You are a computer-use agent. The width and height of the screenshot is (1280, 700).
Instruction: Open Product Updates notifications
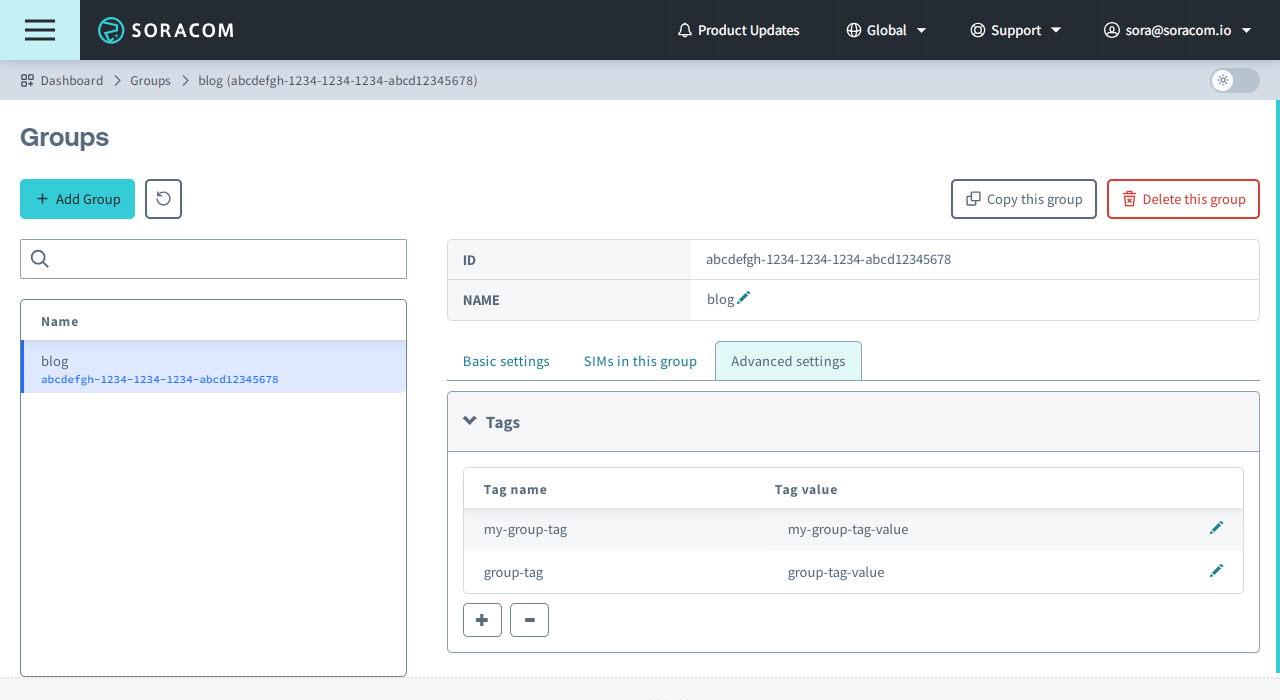[x=738, y=30]
